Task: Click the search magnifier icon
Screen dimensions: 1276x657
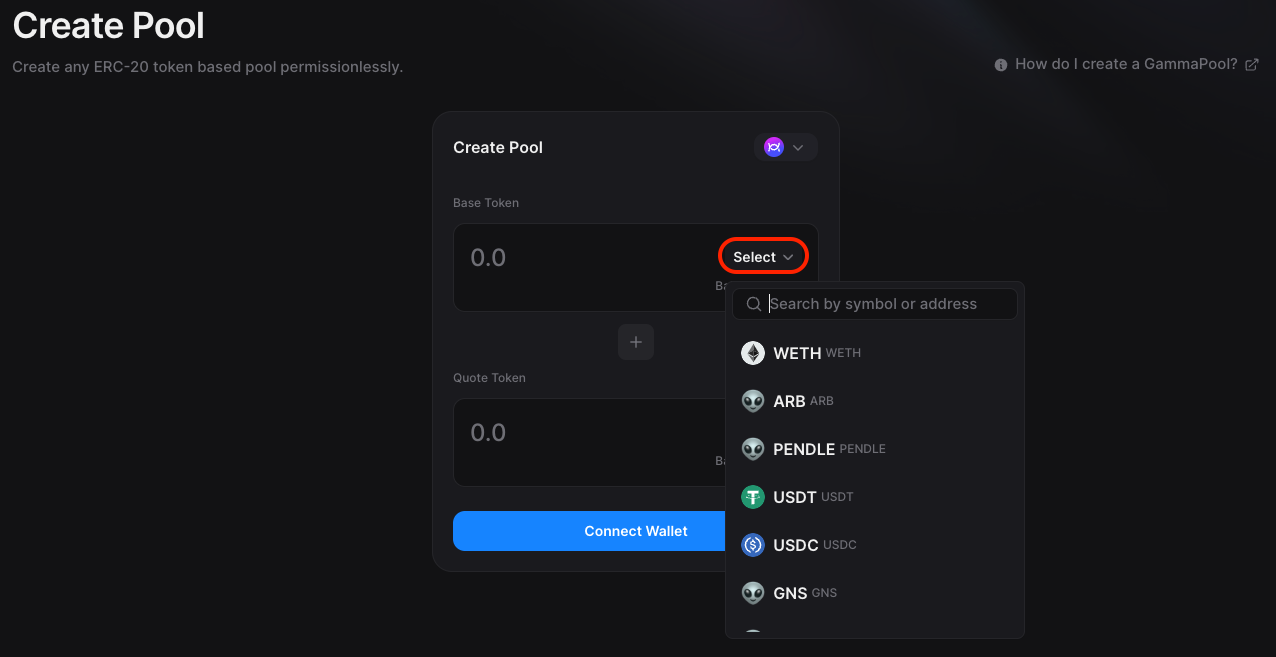Action: [754, 304]
